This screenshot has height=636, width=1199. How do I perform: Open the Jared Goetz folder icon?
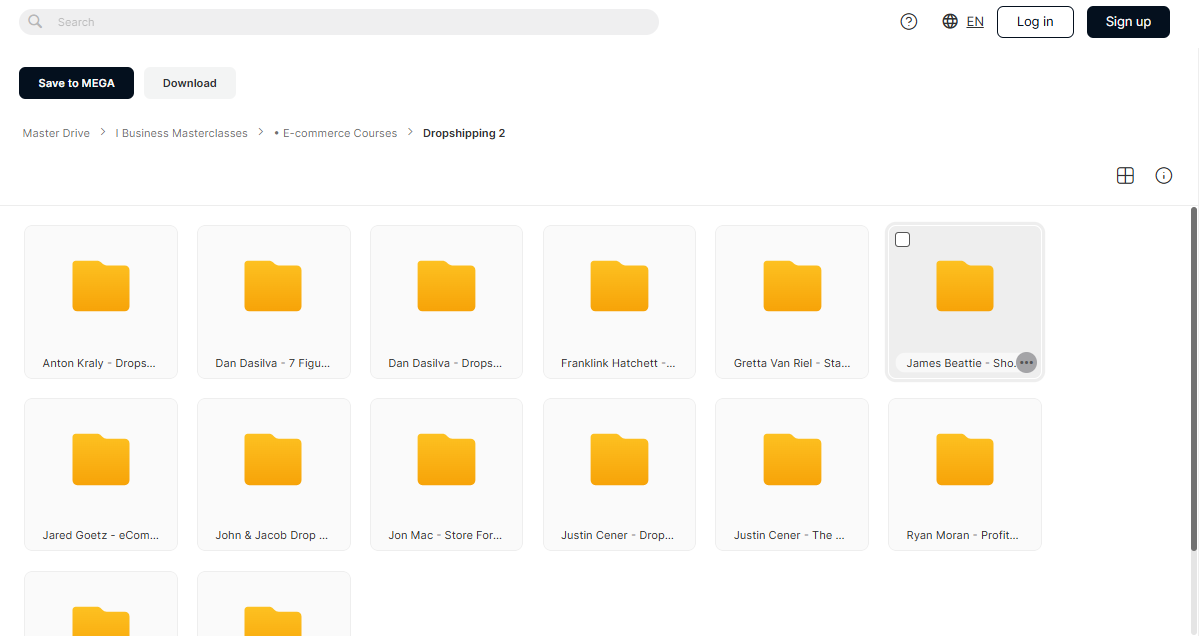101,459
